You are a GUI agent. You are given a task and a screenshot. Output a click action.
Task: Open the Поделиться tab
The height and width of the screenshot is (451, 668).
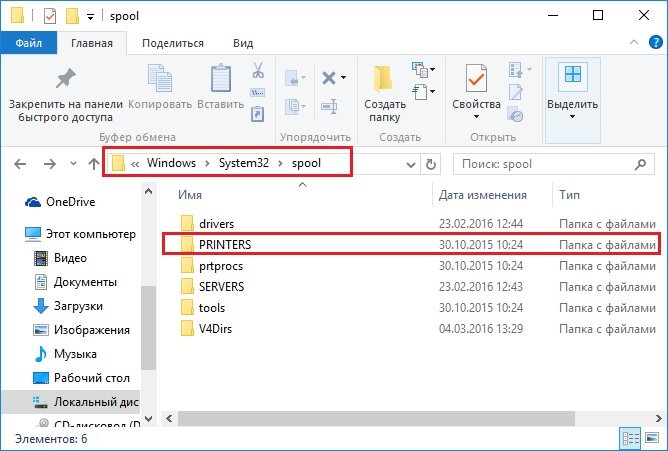click(x=172, y=43)
